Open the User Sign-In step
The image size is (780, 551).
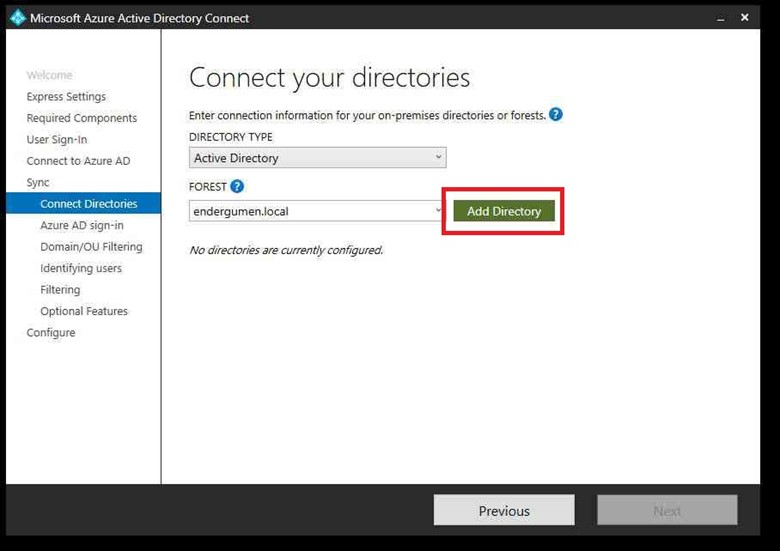pyautogui.click(x=57, y=140)
